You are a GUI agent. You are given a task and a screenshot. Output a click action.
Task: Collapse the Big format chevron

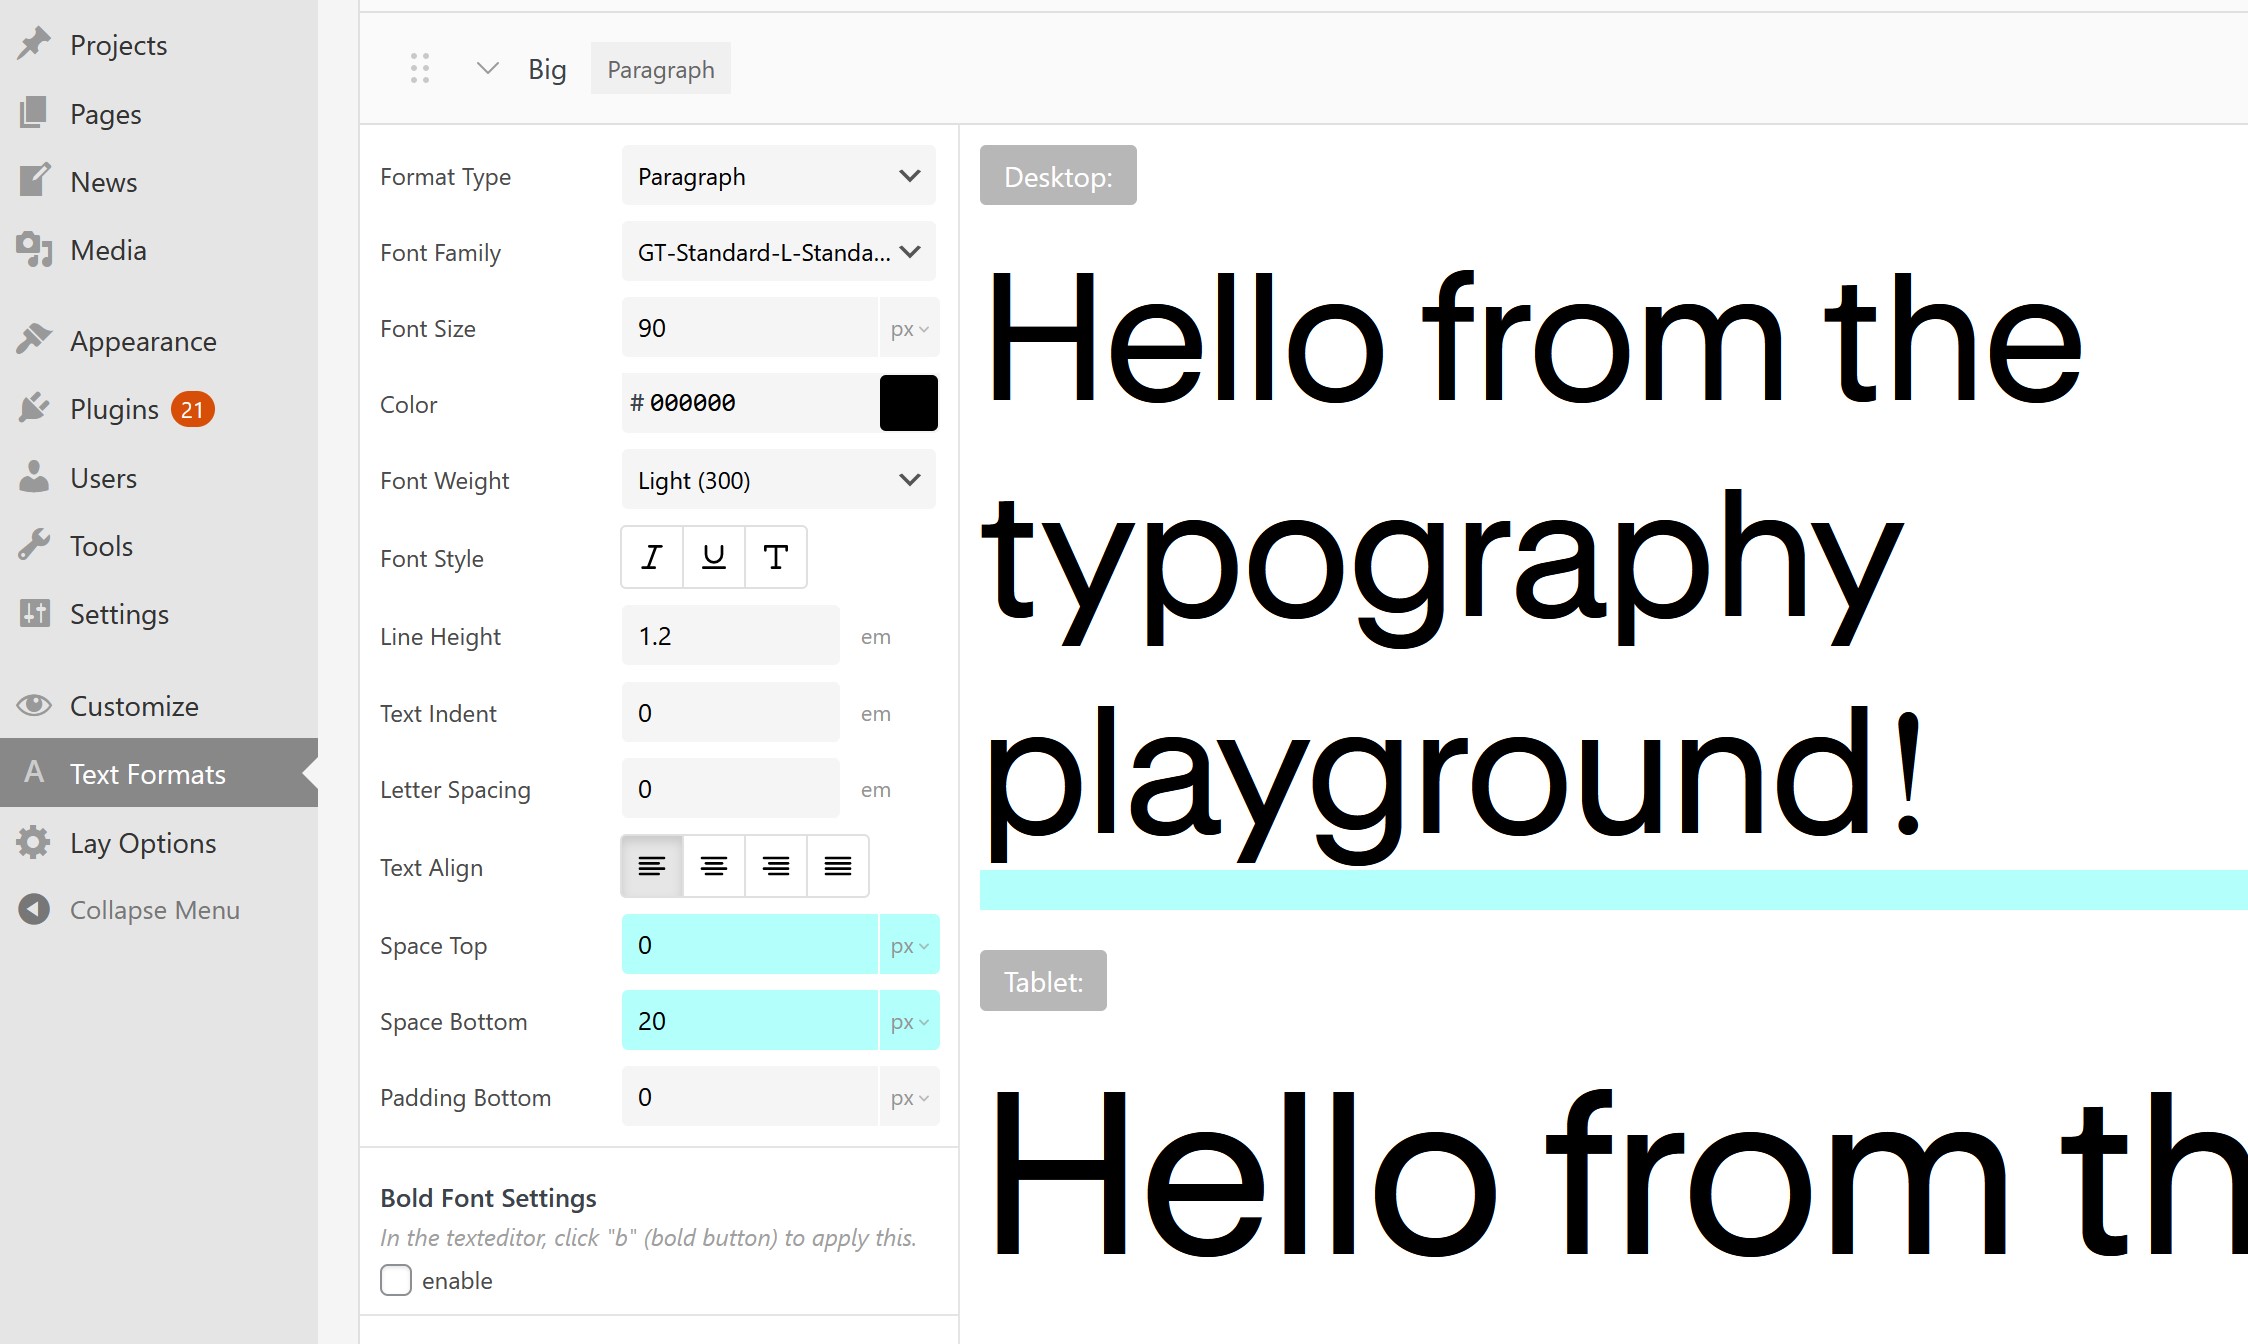pyautogui.click(x=487, y=68)
